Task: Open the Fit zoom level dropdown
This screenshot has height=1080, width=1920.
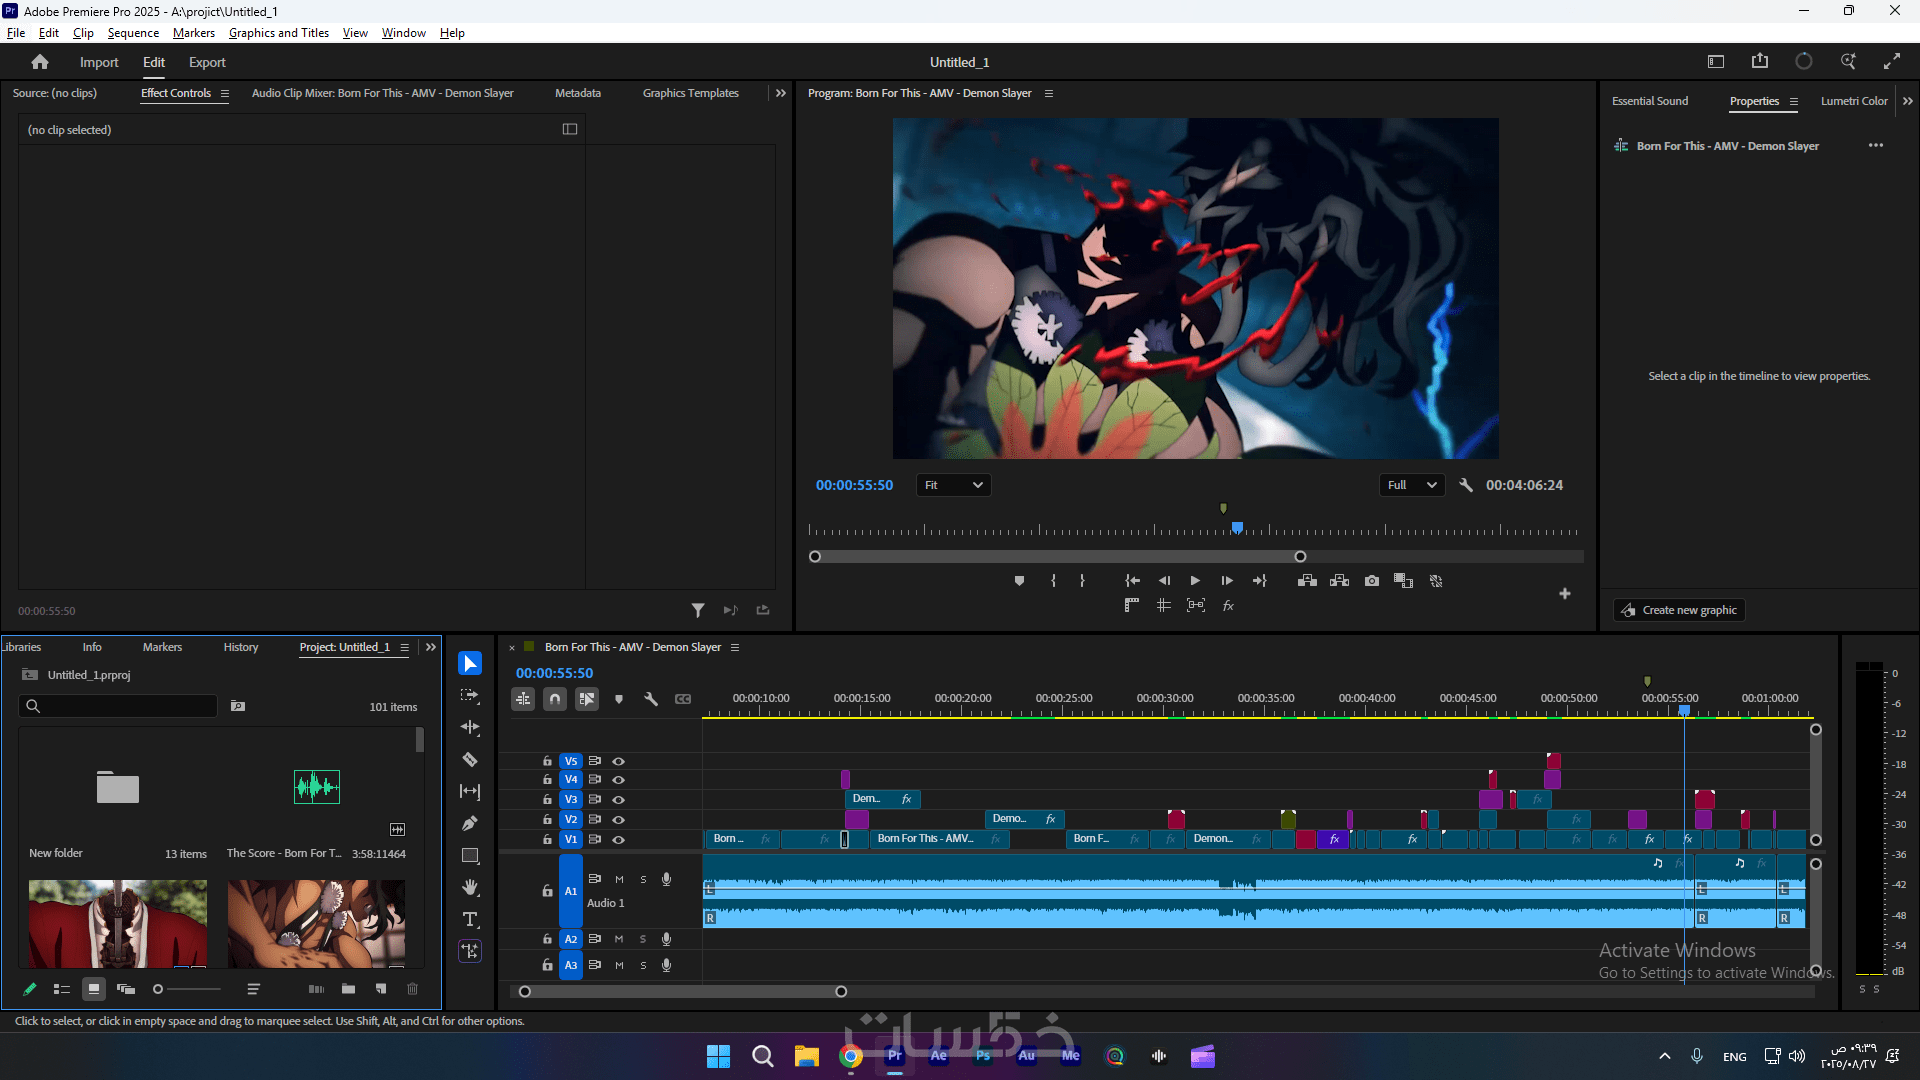Action: 953,485
